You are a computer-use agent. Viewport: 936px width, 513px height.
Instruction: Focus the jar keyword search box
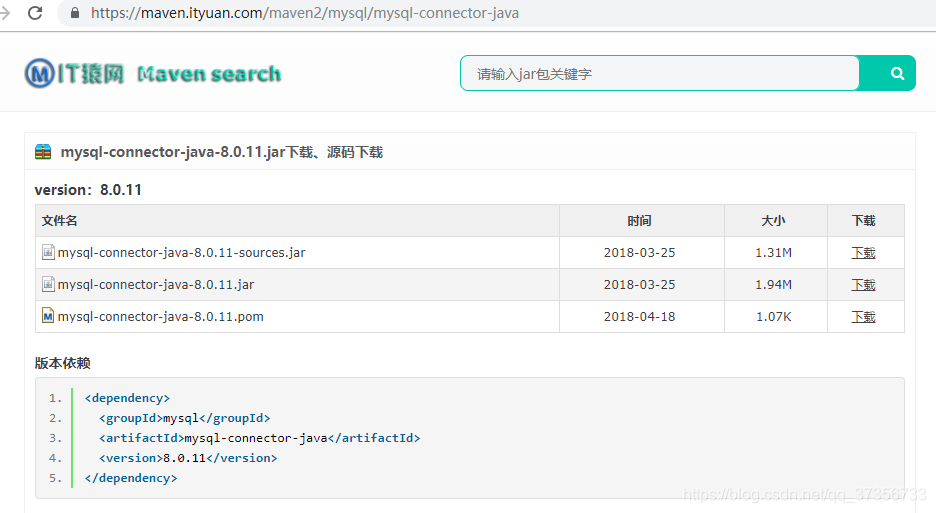(x=659, y=73)
